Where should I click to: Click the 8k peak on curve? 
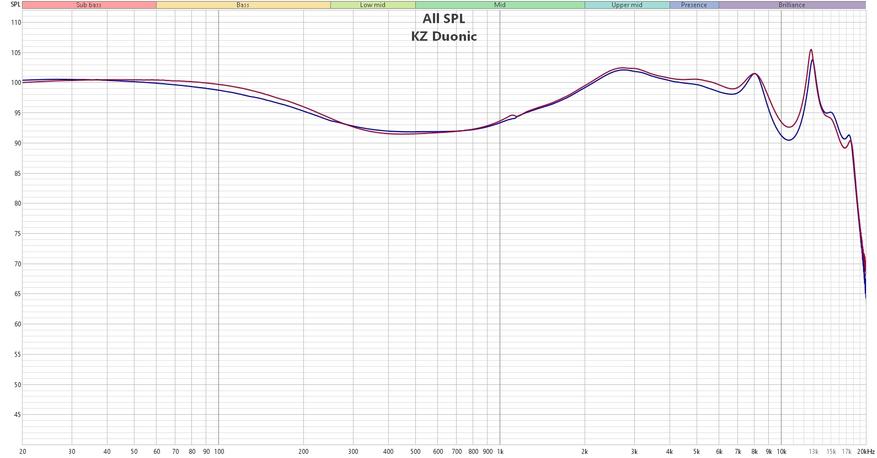tap(755, 74)
